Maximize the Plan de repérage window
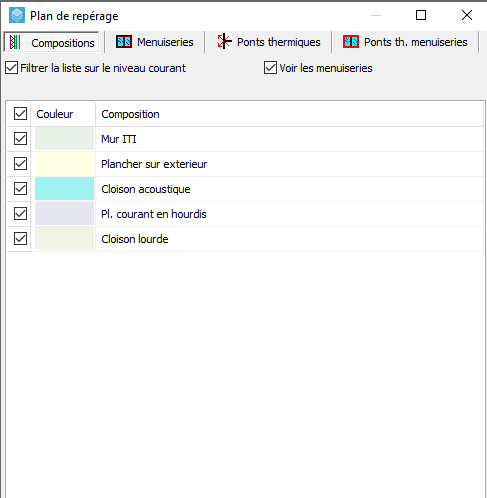This screenshot has width=487, height=498. (421, 15)
